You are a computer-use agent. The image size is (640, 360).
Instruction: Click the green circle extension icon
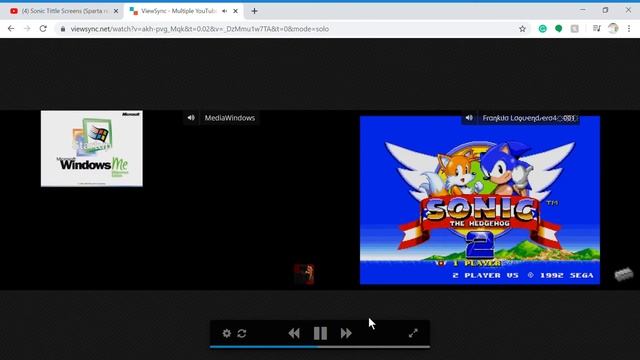(x=558, y=29)
